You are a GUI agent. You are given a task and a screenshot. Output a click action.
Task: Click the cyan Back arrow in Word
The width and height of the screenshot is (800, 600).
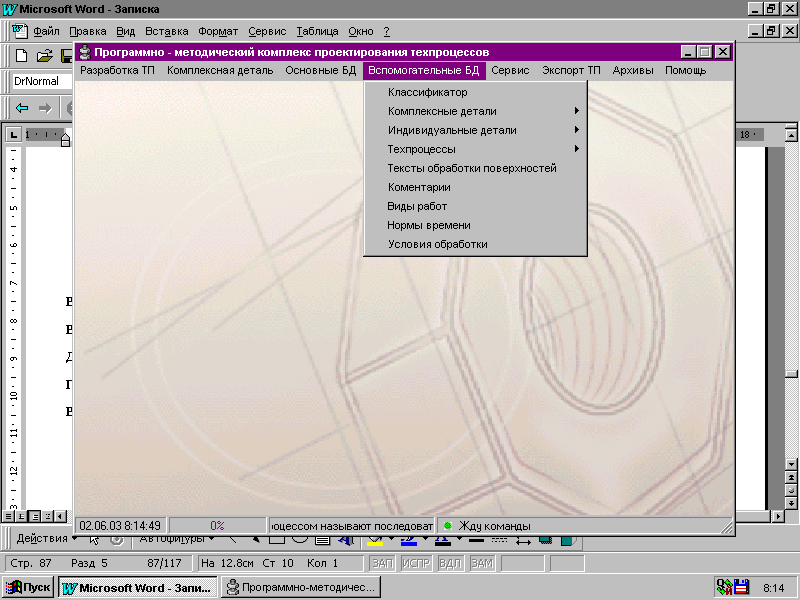coord(22,108)
